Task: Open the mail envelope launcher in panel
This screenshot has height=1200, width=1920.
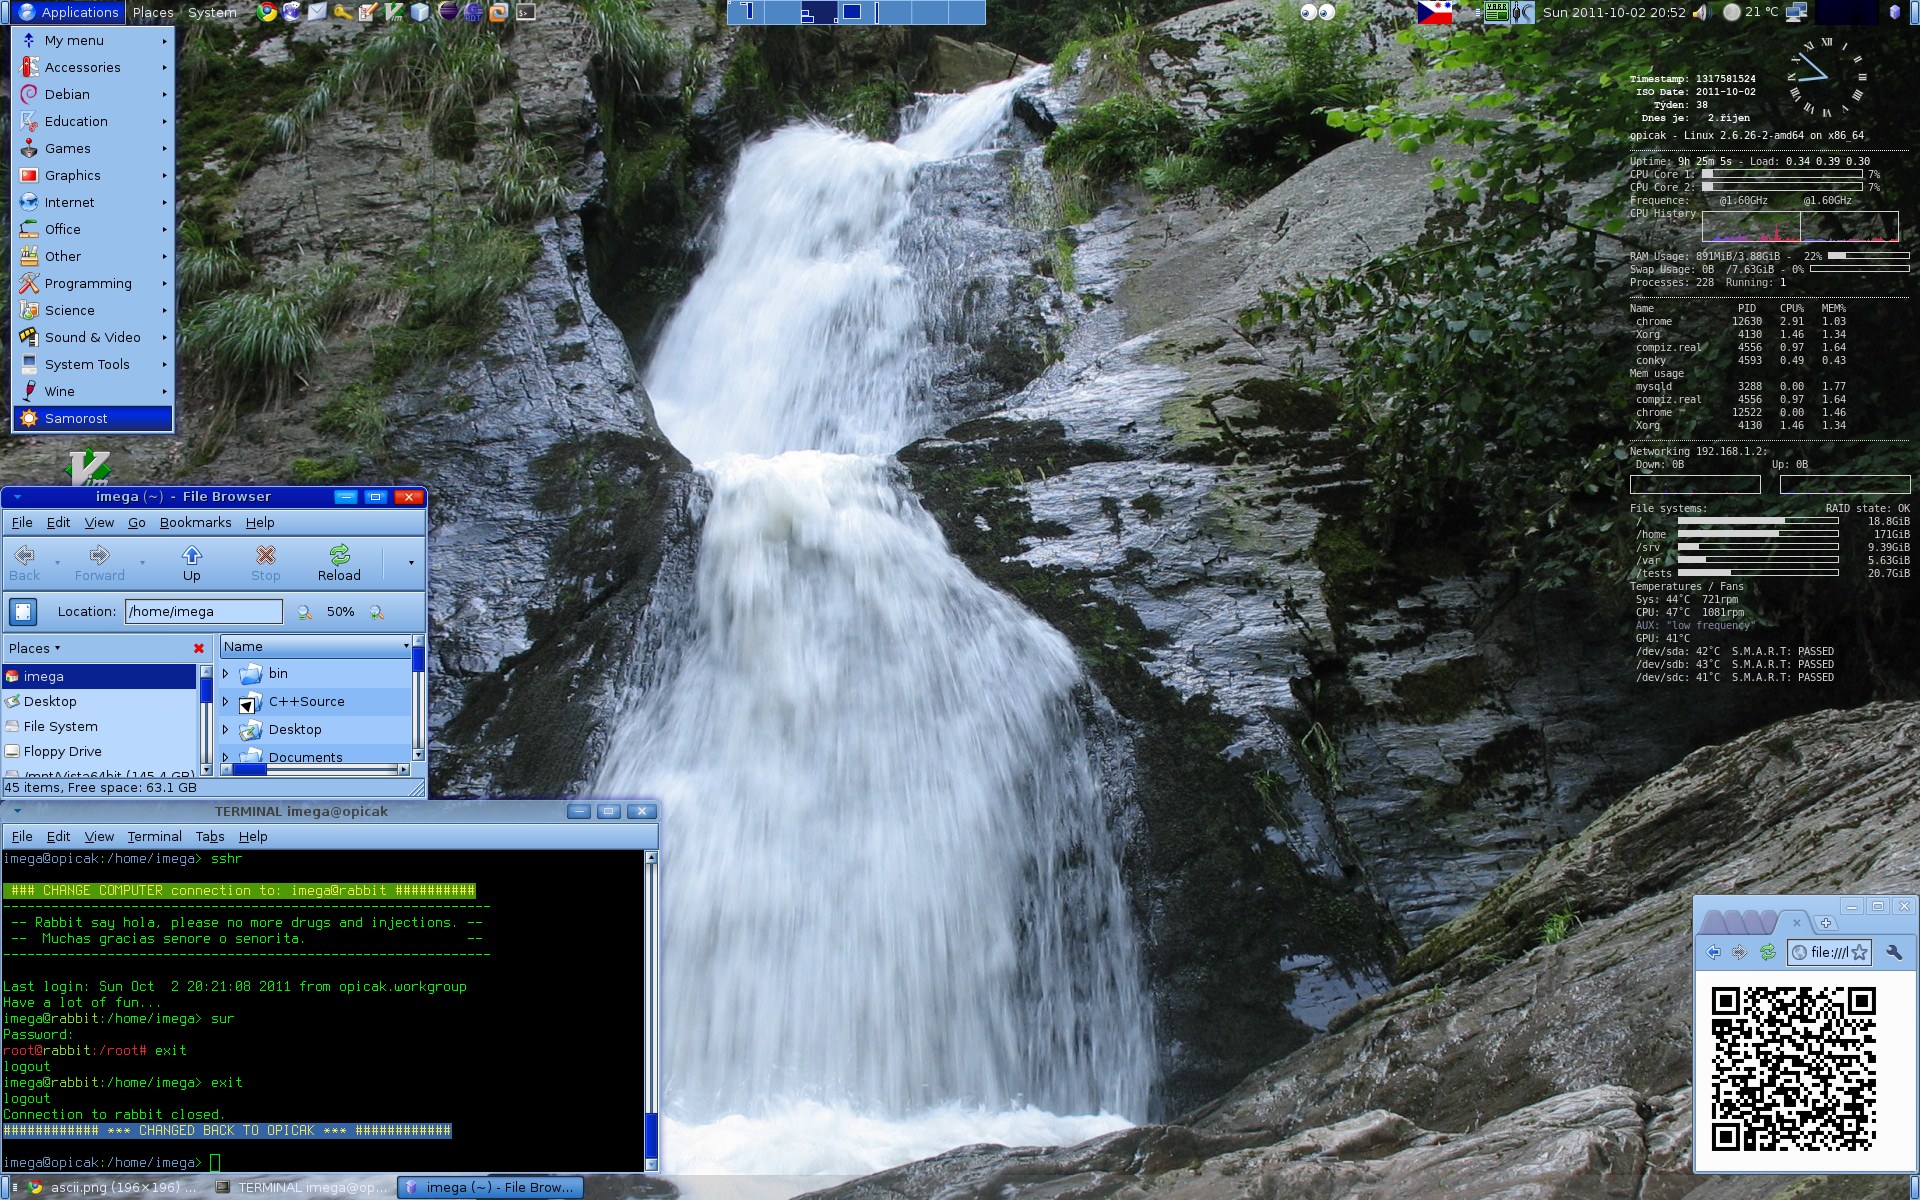Action: point(317,12)
